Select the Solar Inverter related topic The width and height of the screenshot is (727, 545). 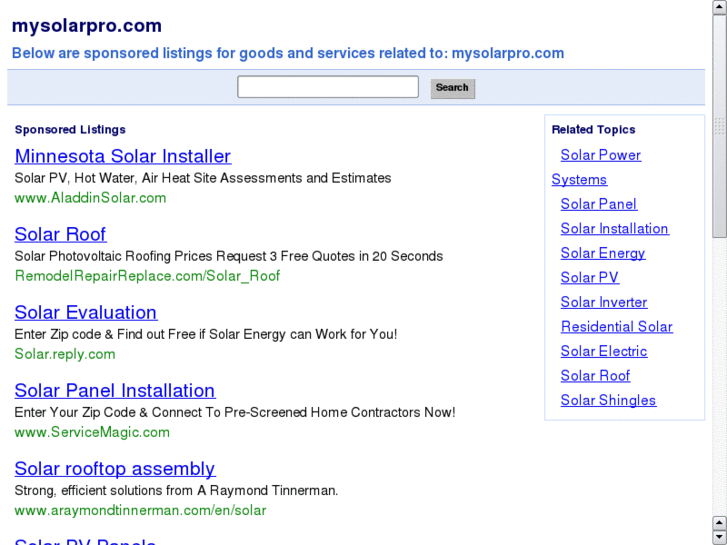pos(603,302)
